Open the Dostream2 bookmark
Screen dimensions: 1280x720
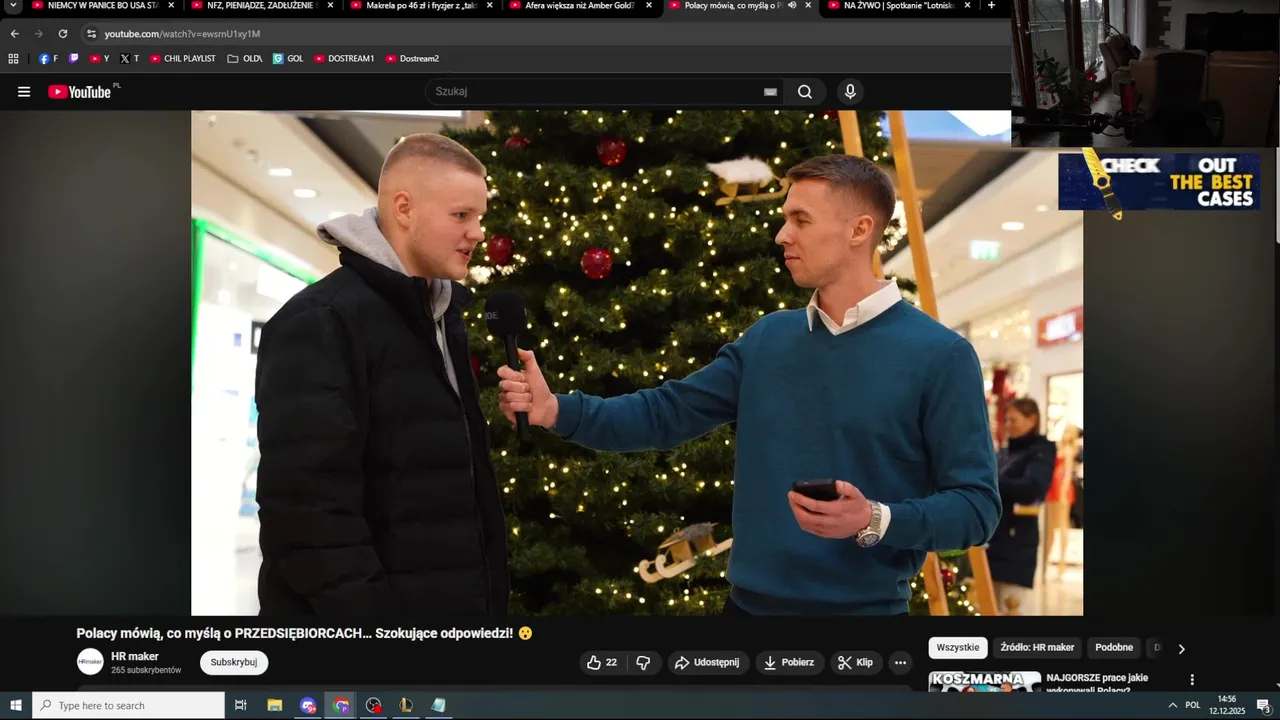coord(412,59)
